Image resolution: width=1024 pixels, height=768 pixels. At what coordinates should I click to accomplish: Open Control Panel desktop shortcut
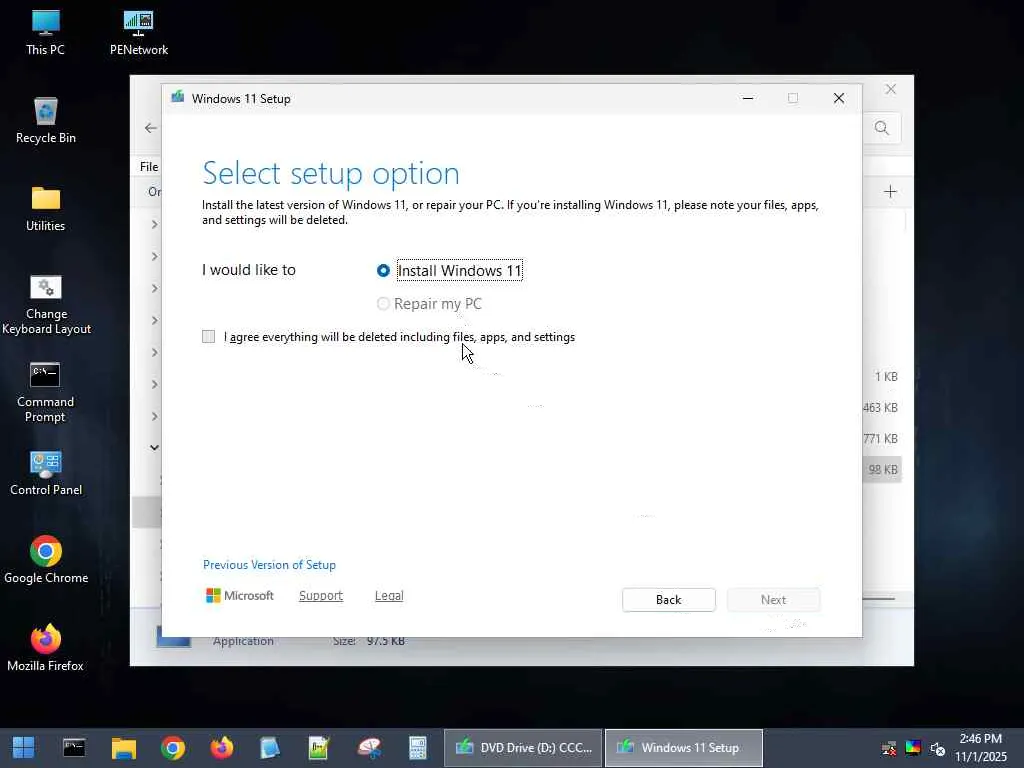click(x=46, y=473)
